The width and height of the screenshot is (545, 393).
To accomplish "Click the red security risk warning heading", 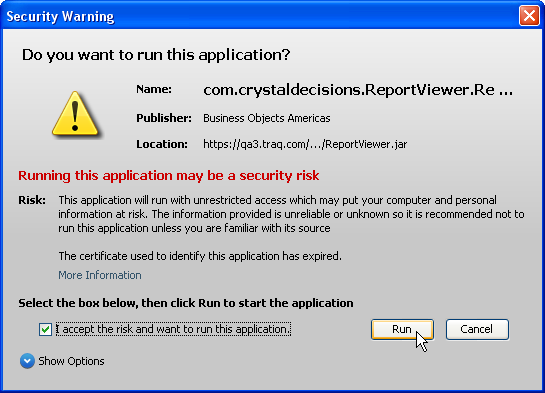I will click(x=169, y=175).
